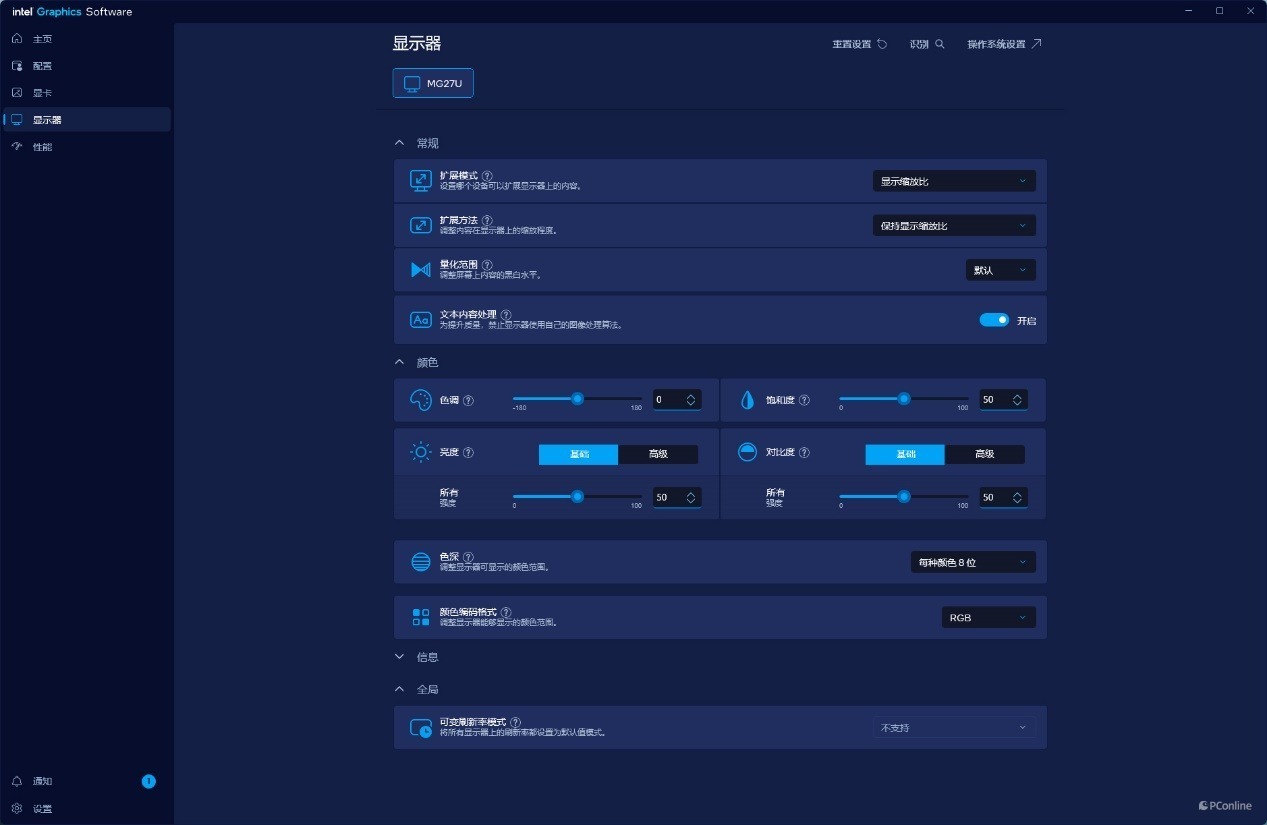Select the MG27U monitor button

[x=433, y=83]
